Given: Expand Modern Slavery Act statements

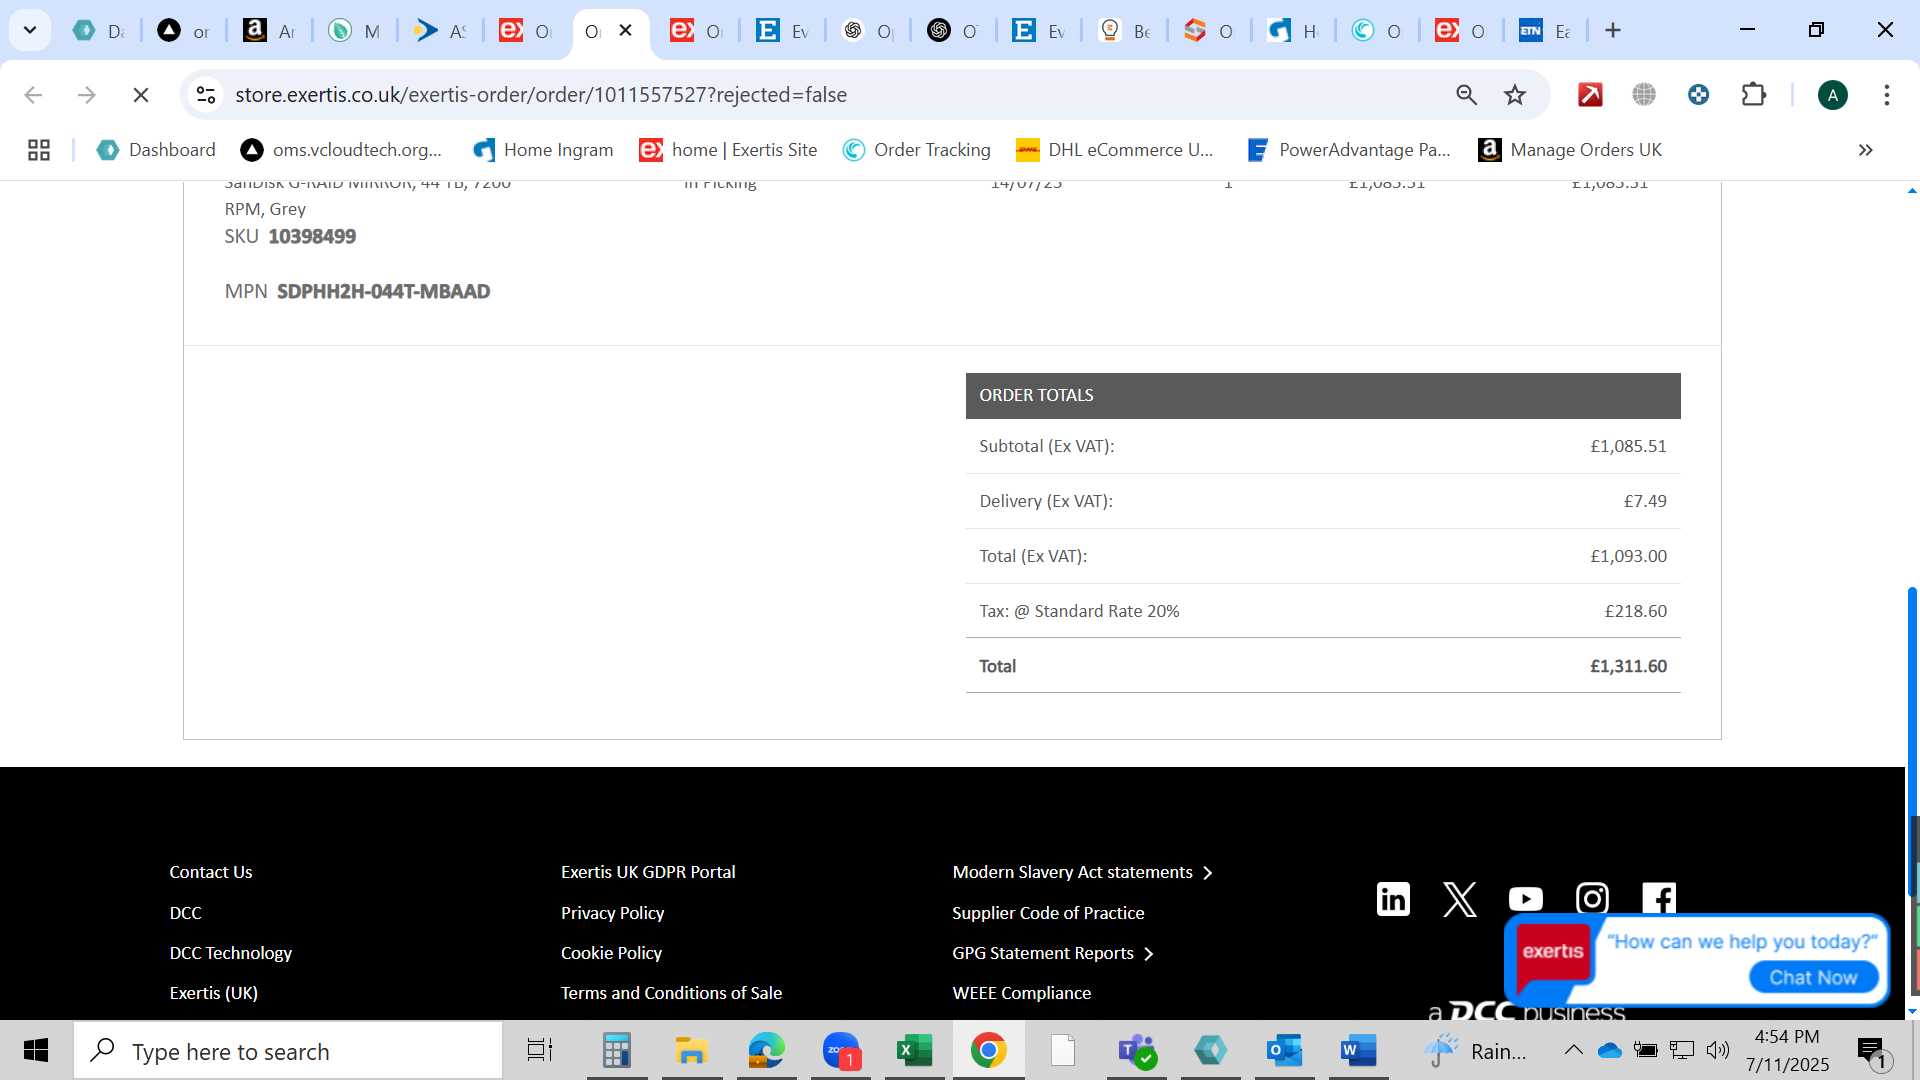Looking at the screenshot, I should point(1082,872).
